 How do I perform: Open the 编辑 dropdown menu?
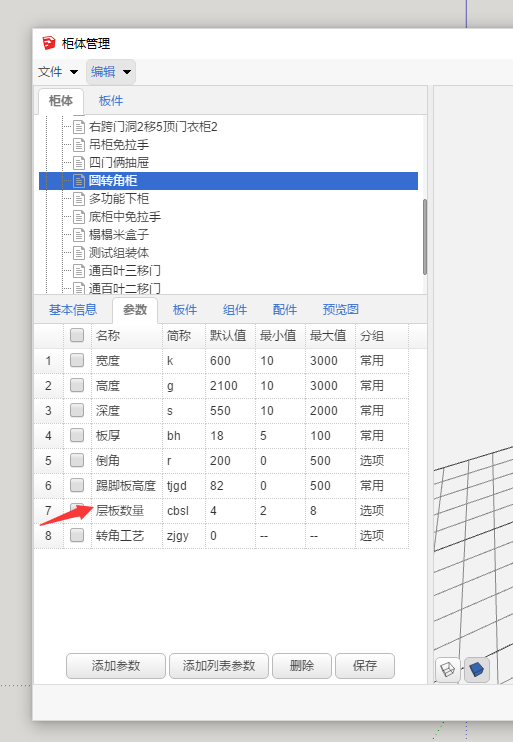[x=111, y=72]
